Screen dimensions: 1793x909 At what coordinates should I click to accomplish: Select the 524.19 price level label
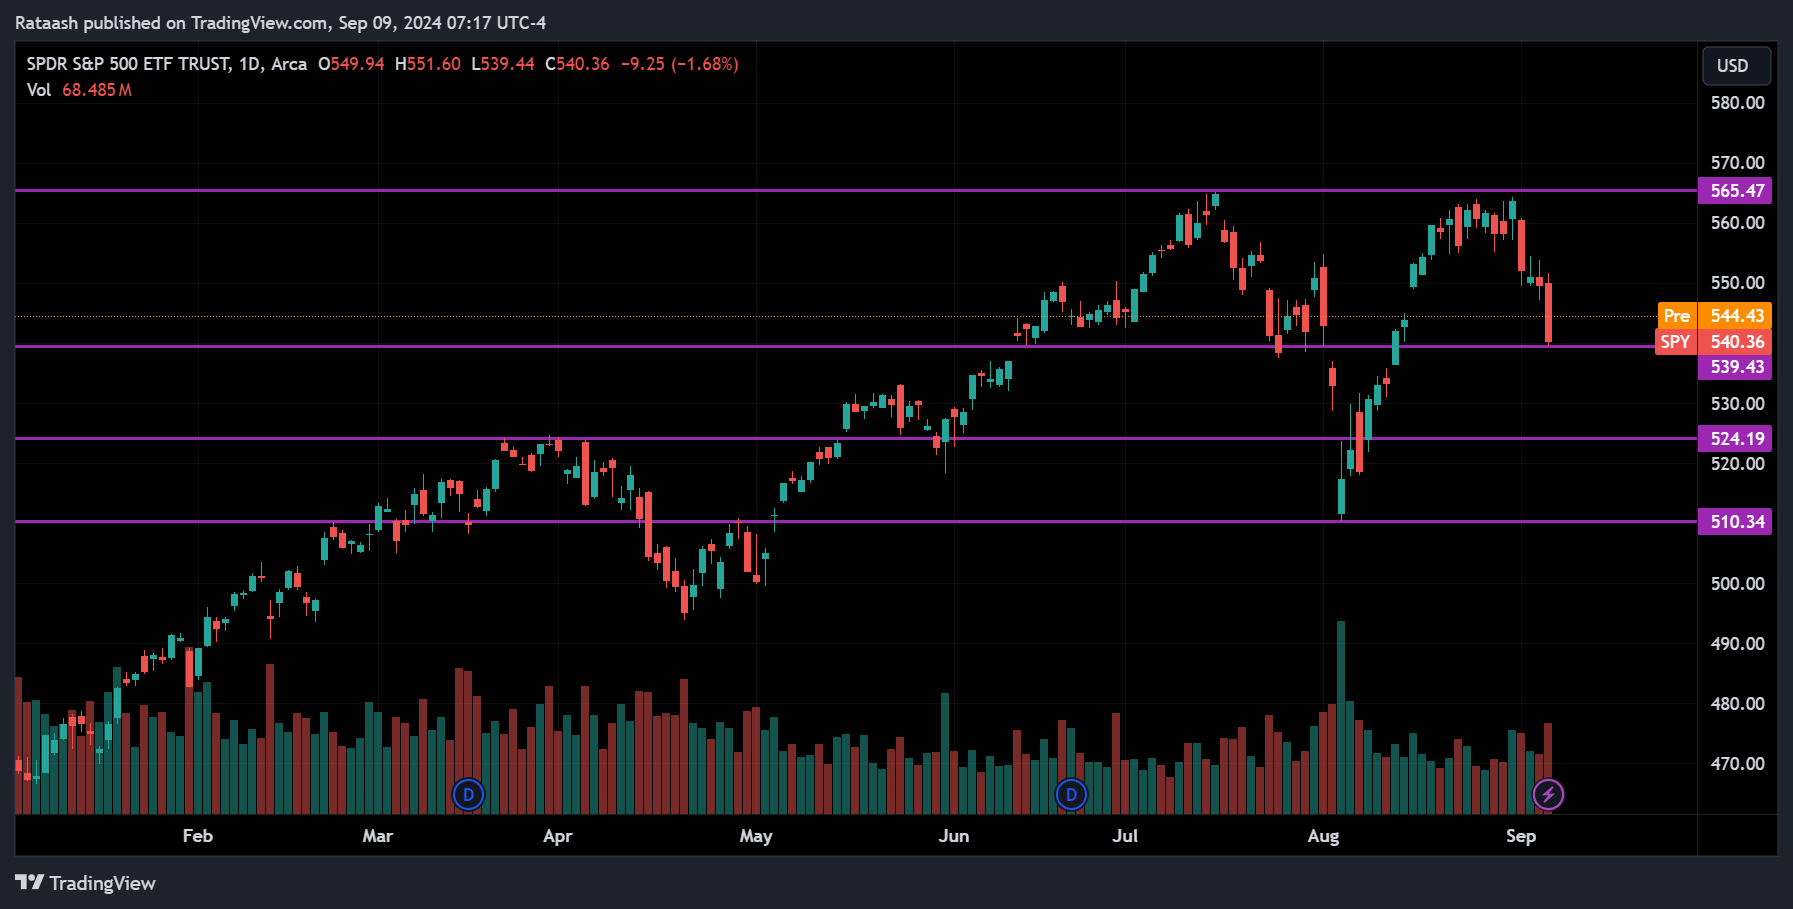pyautogui.click(x=1735, y=439)
